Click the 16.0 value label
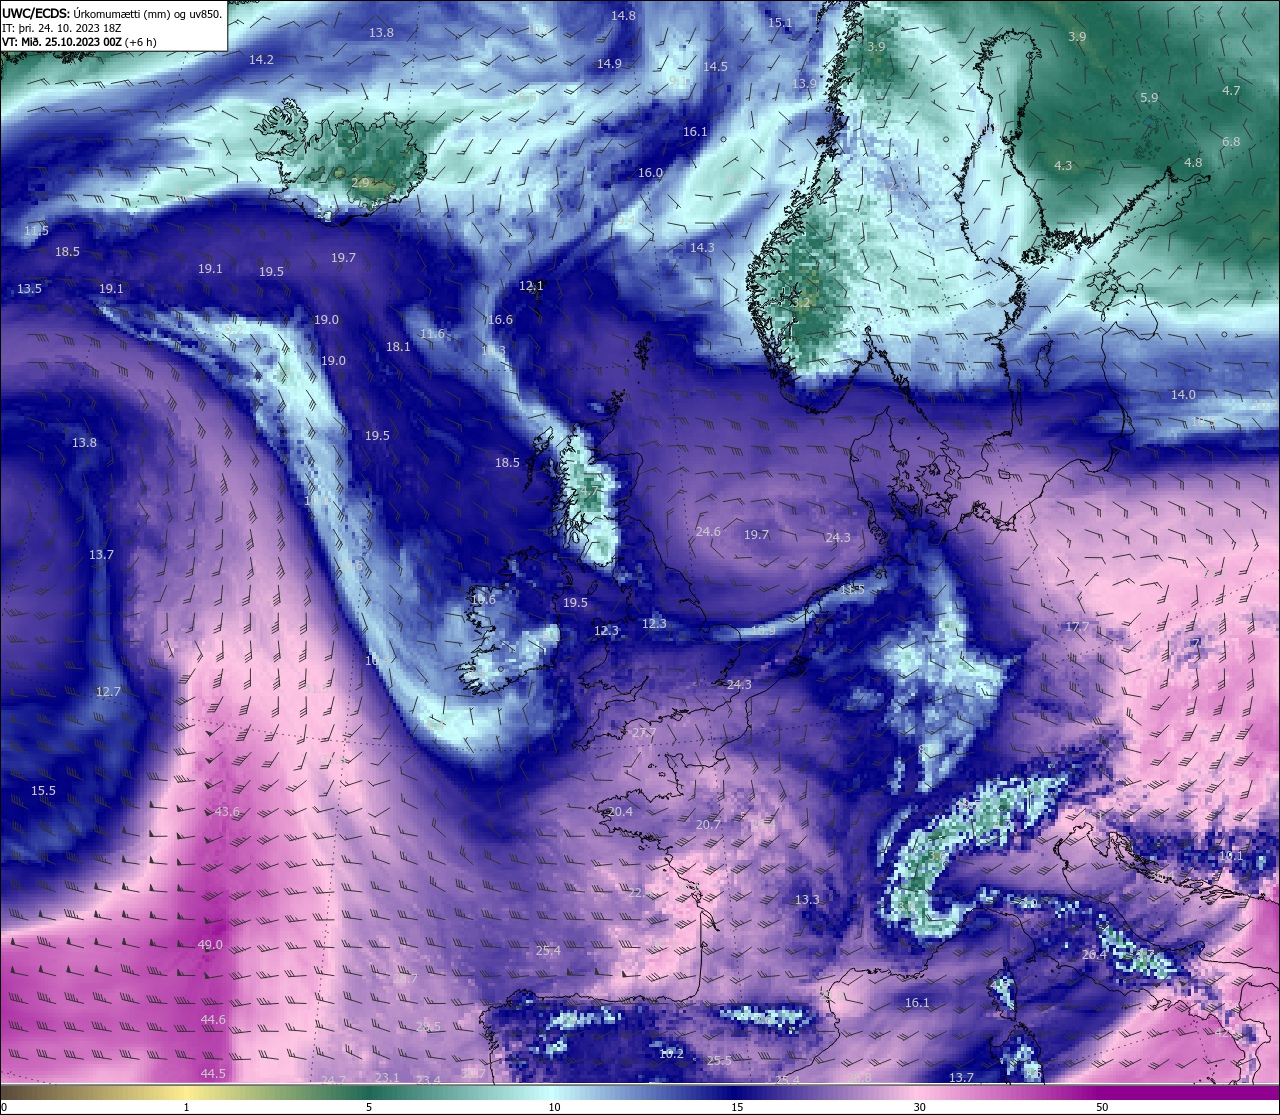This screenshot has height=1115, width=1280. 650,173
